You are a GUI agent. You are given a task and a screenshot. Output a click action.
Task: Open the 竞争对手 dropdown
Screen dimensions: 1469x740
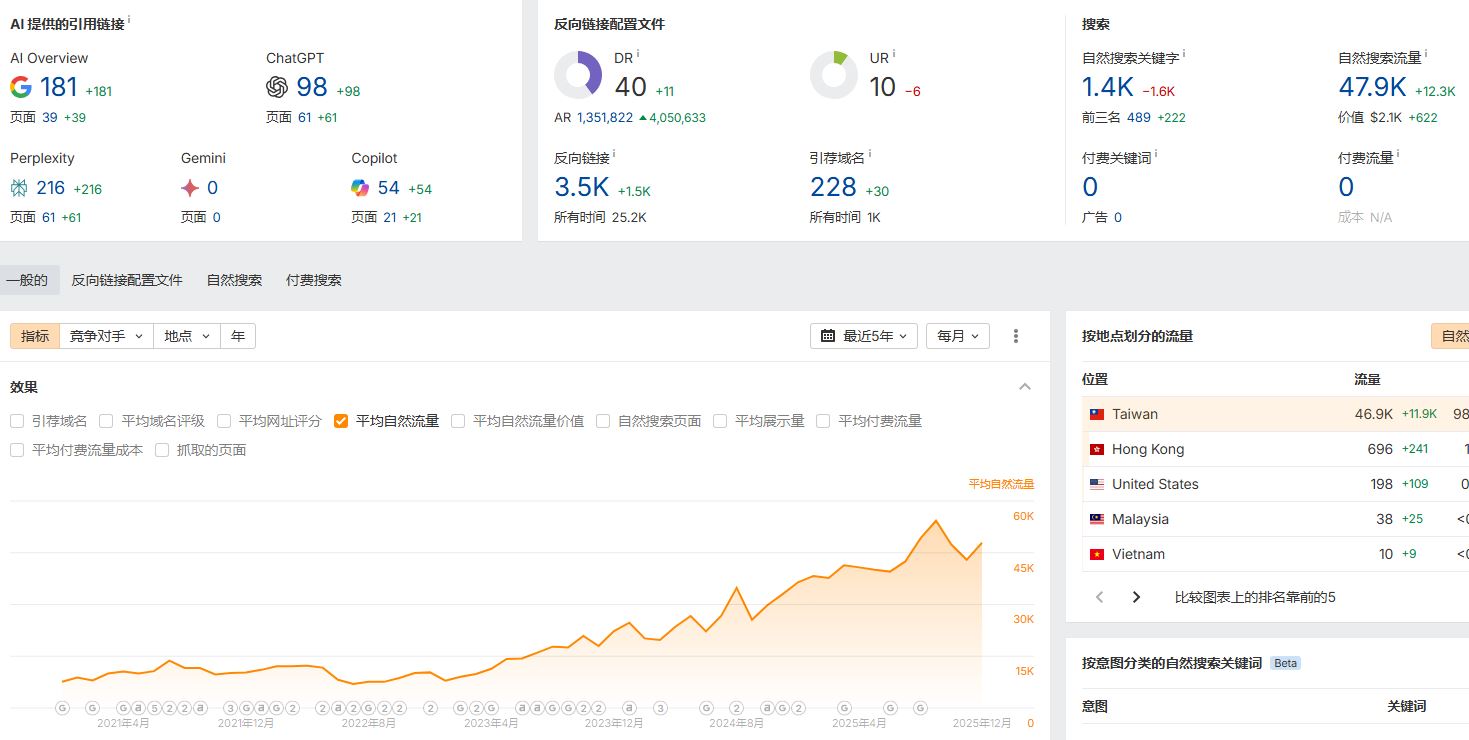(106, 336)
